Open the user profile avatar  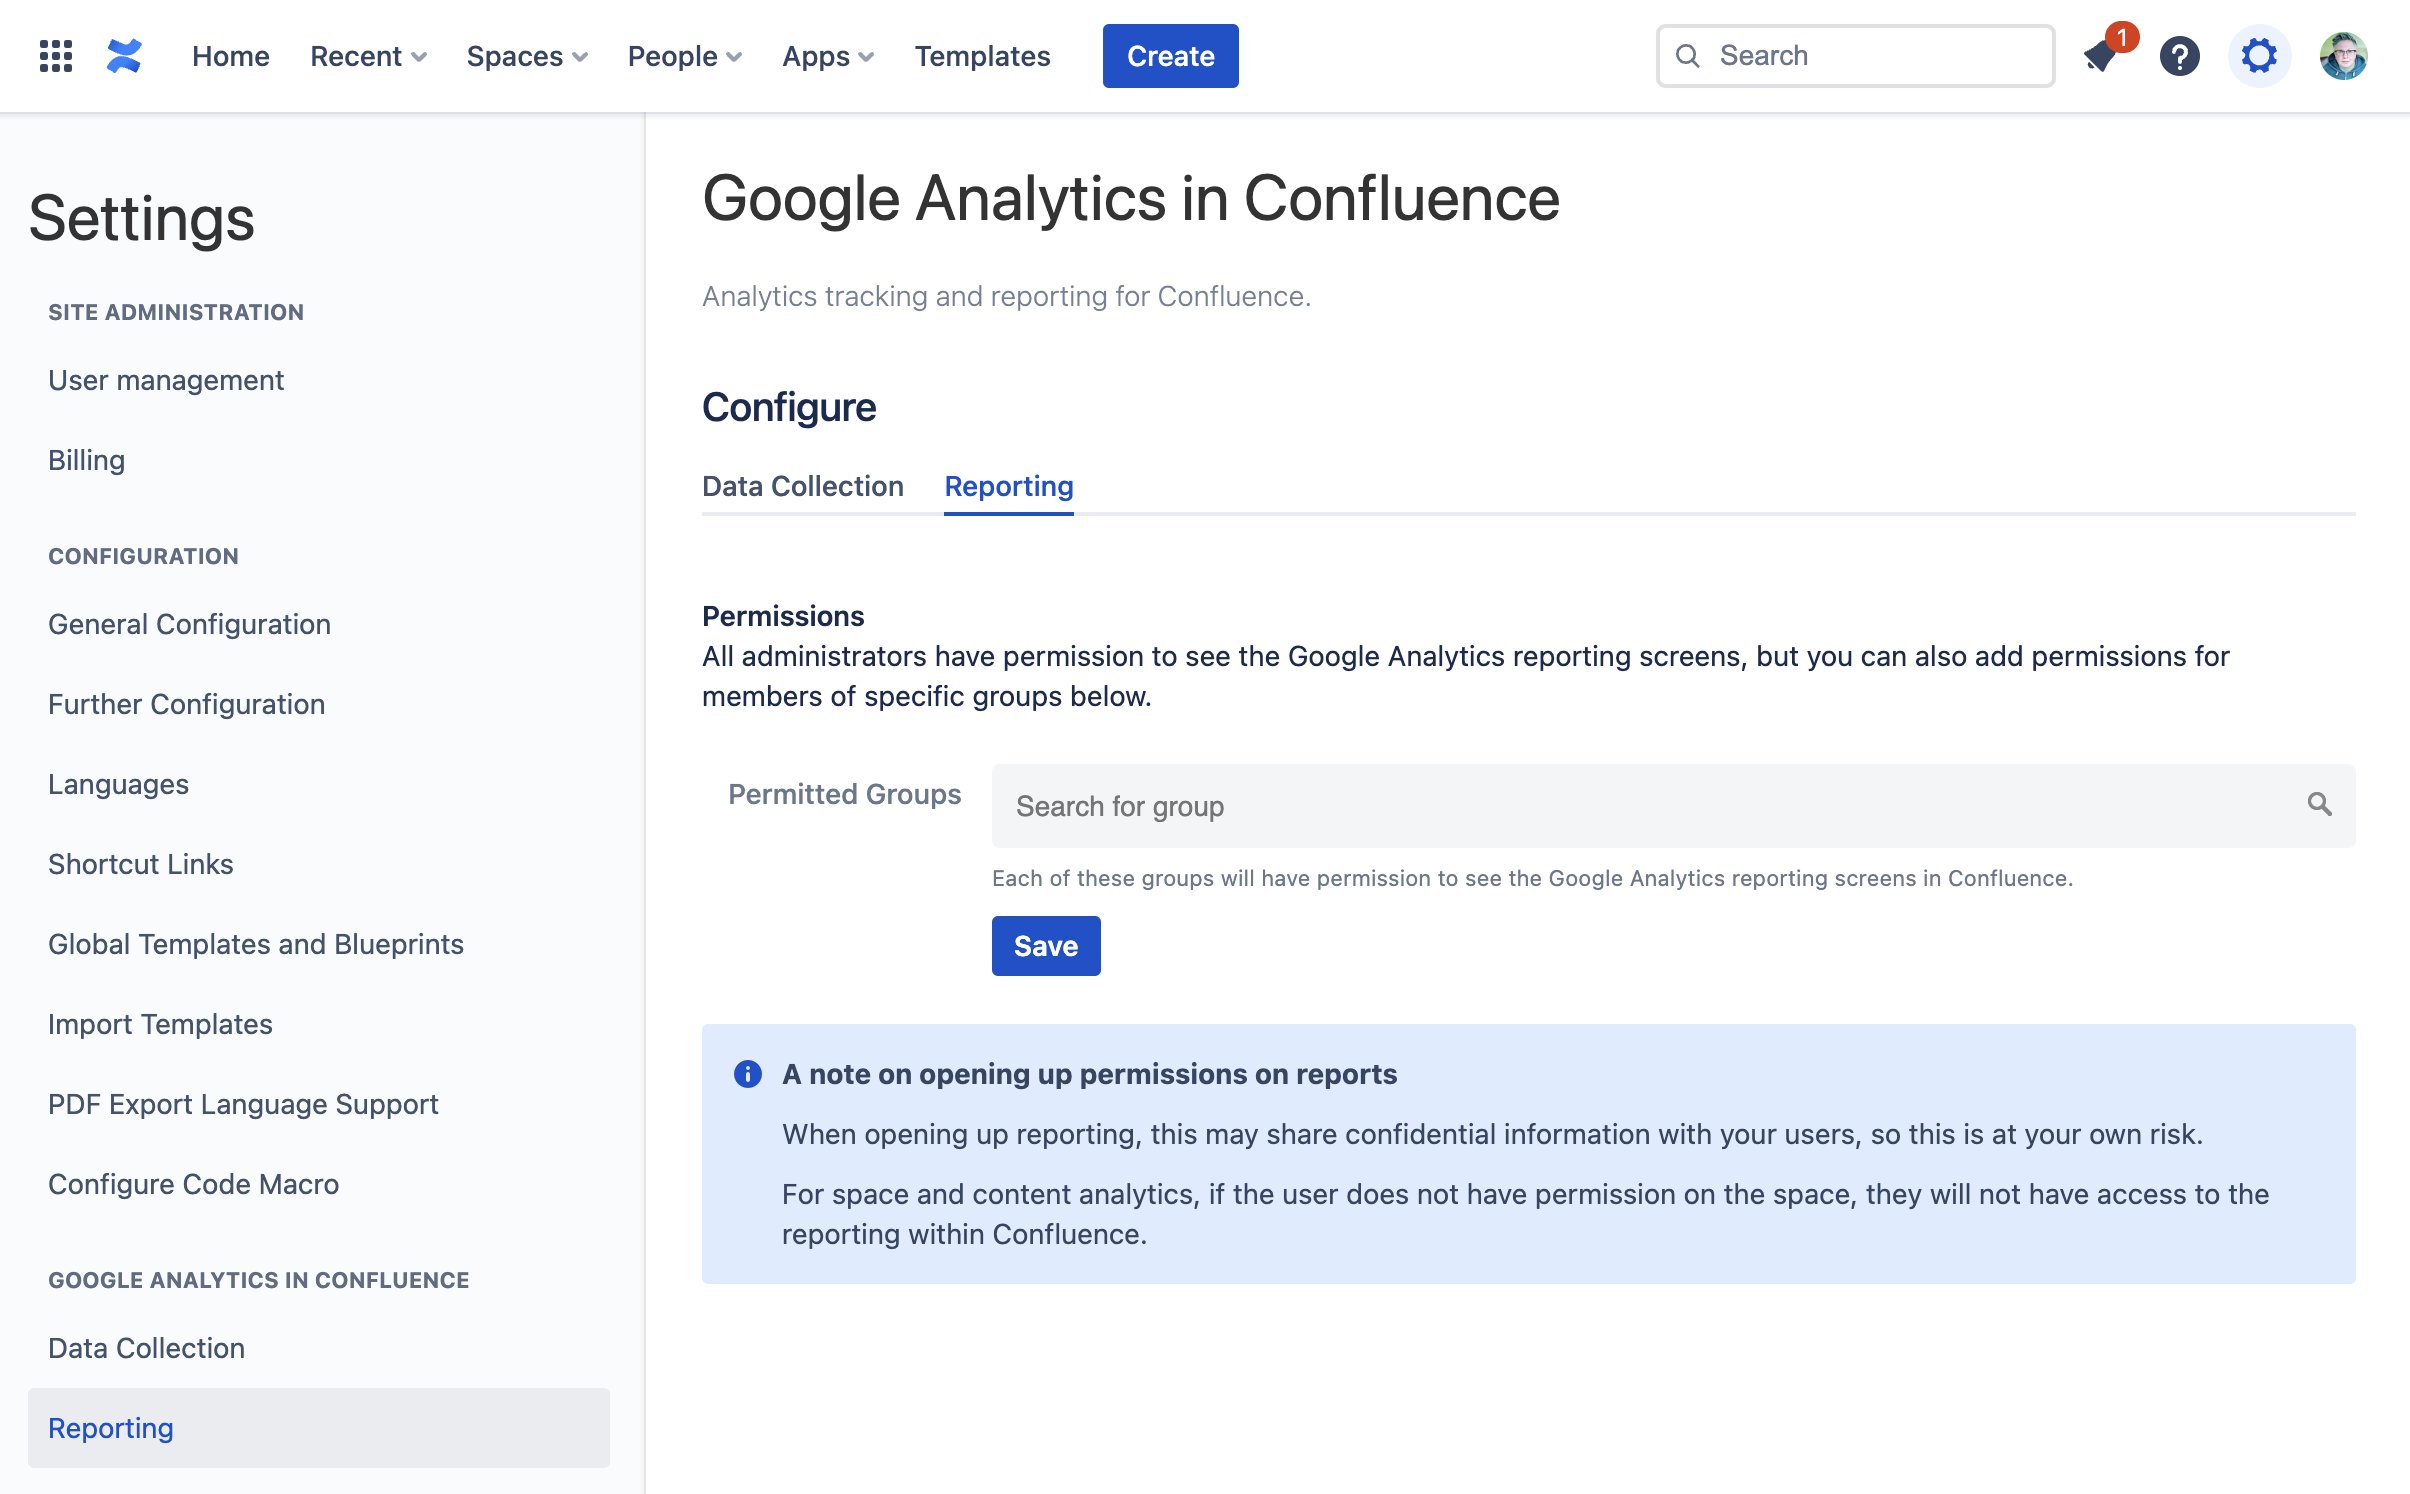(x=2343, y=56)
